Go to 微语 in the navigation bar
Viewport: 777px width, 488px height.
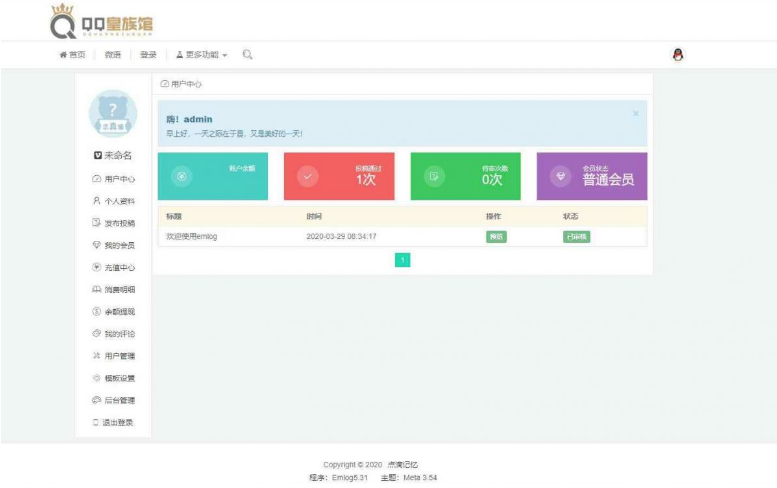coord(113,55)
